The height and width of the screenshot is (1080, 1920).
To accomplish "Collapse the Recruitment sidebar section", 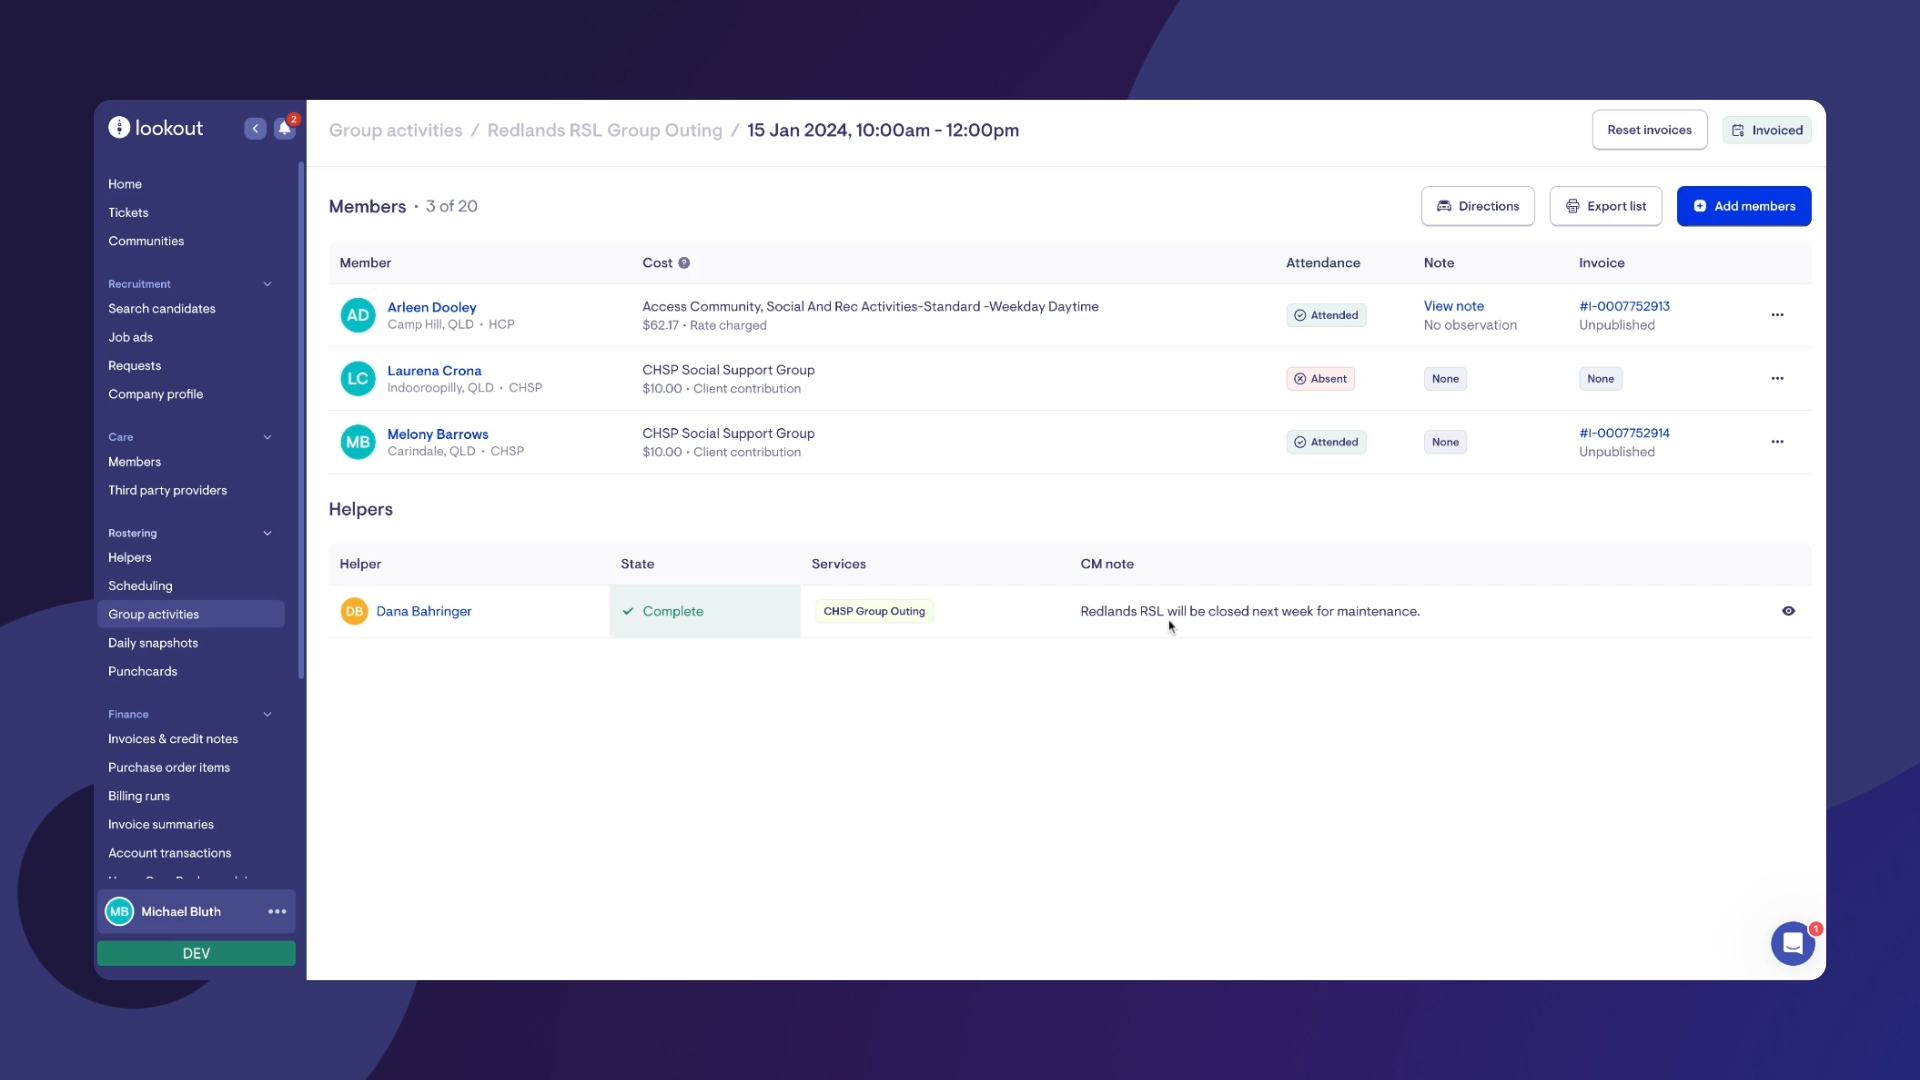I will click(x=267, y=284).
